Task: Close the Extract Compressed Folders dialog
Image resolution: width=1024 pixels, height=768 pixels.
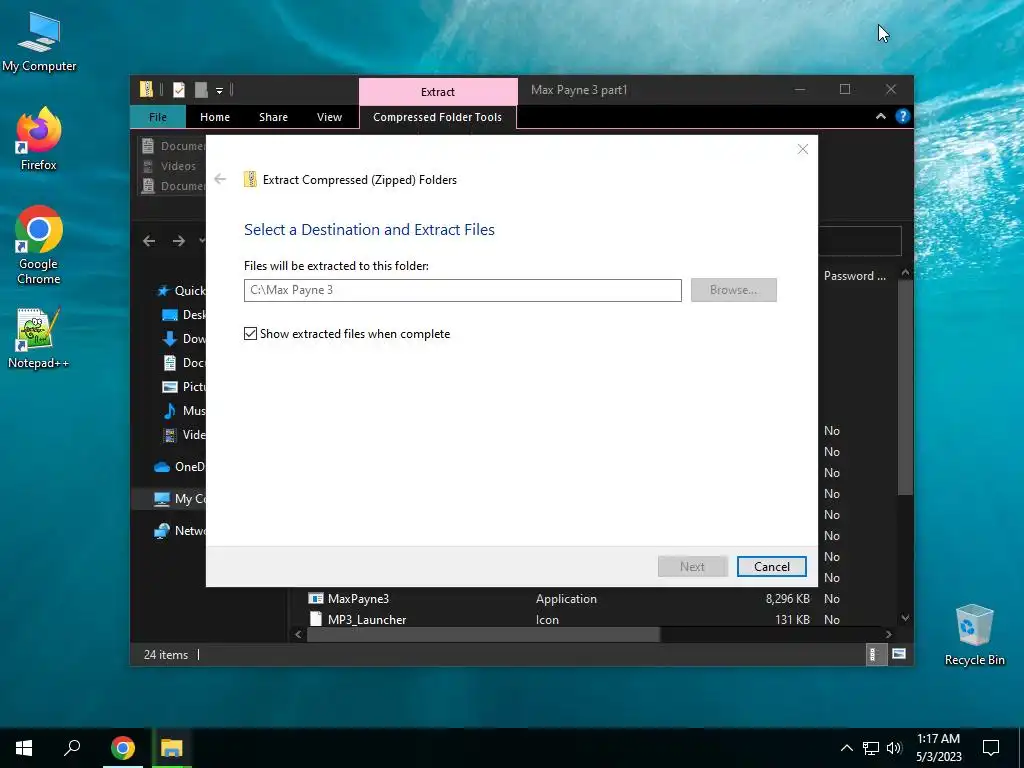Action: click(x=803, y=149)
